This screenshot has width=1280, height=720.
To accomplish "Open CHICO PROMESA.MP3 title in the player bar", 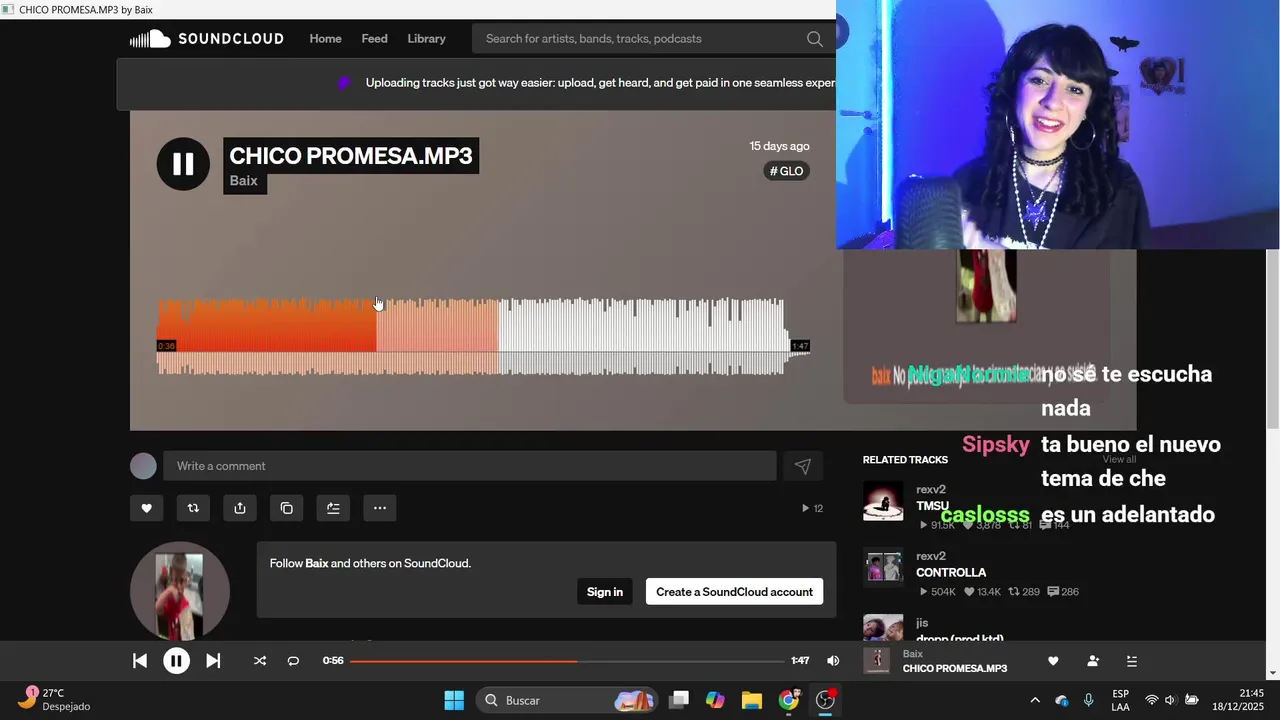I will coord(955,668).
